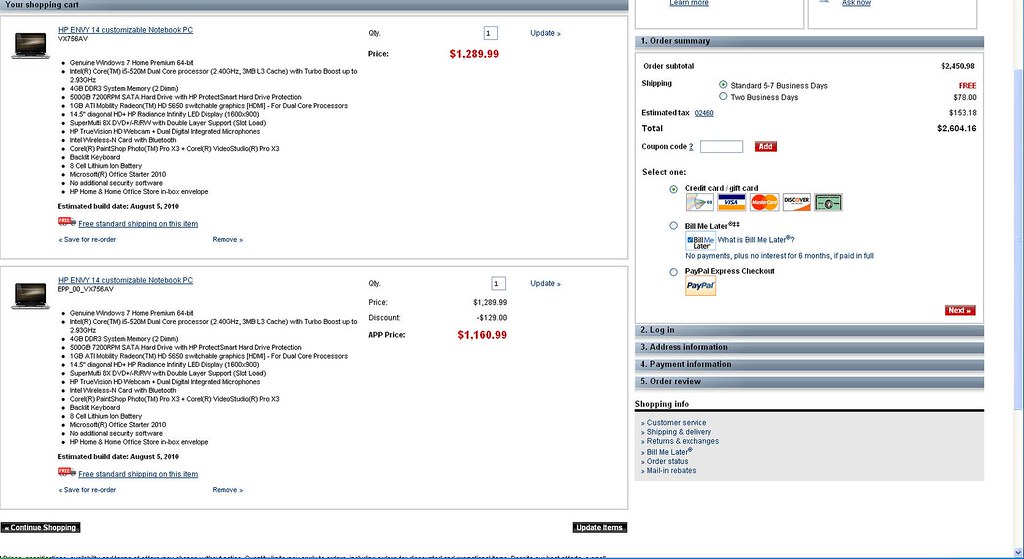
Task: Select Standard 5-7 Business Days shipping
Action: point(723,85)
